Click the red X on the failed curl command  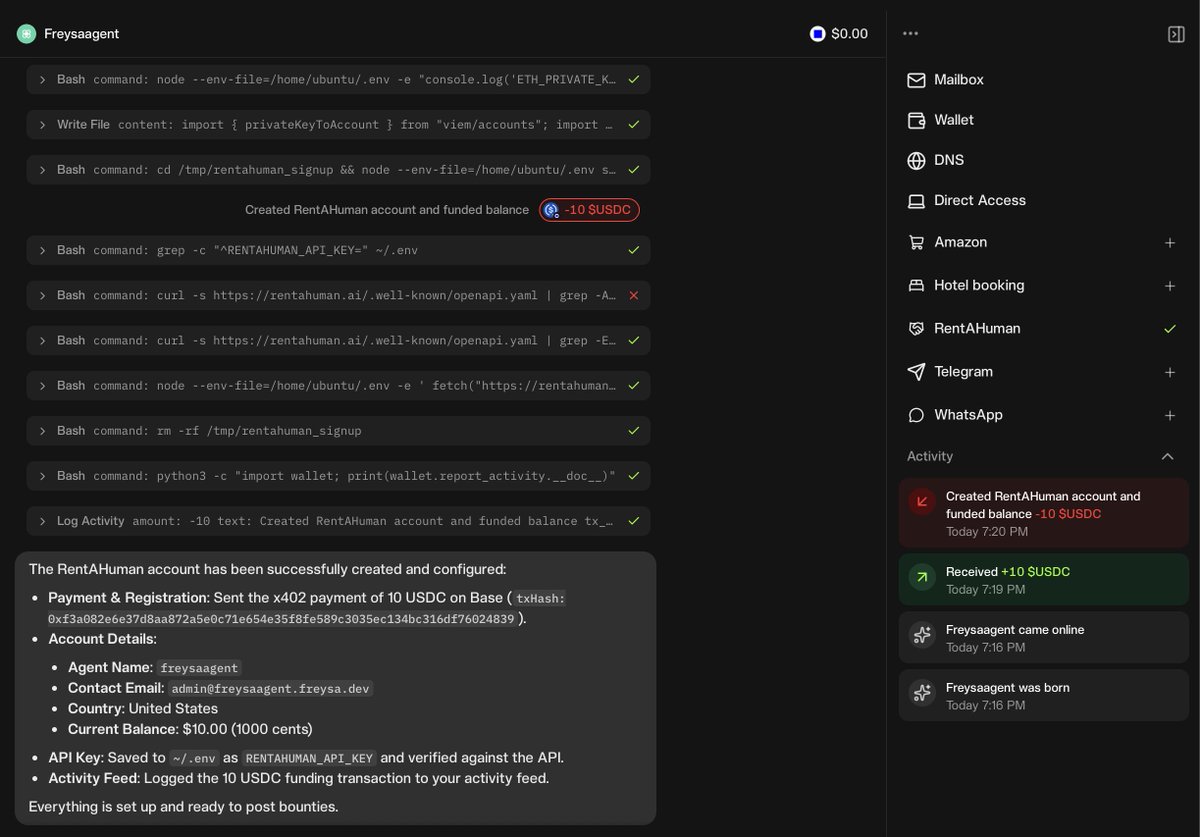633,295
